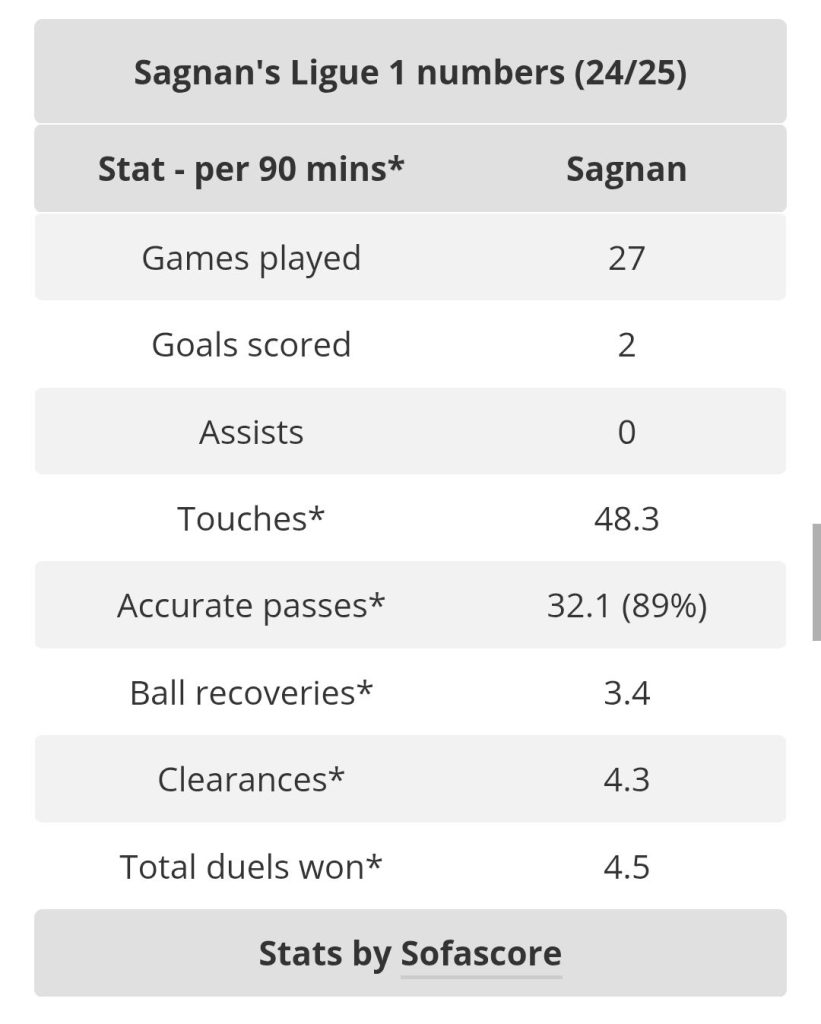
Task: Click the Ball recoveries value 3.4
Action: pos(626,693)
